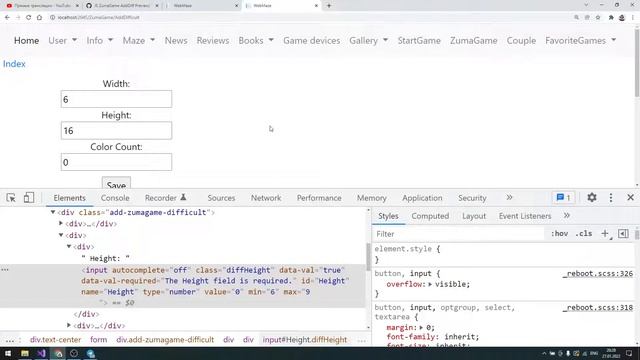Toggle the computed styles sidebar icon
This screenshot has height=360, width=640.
pyautogui.click(x=623, y=234)
